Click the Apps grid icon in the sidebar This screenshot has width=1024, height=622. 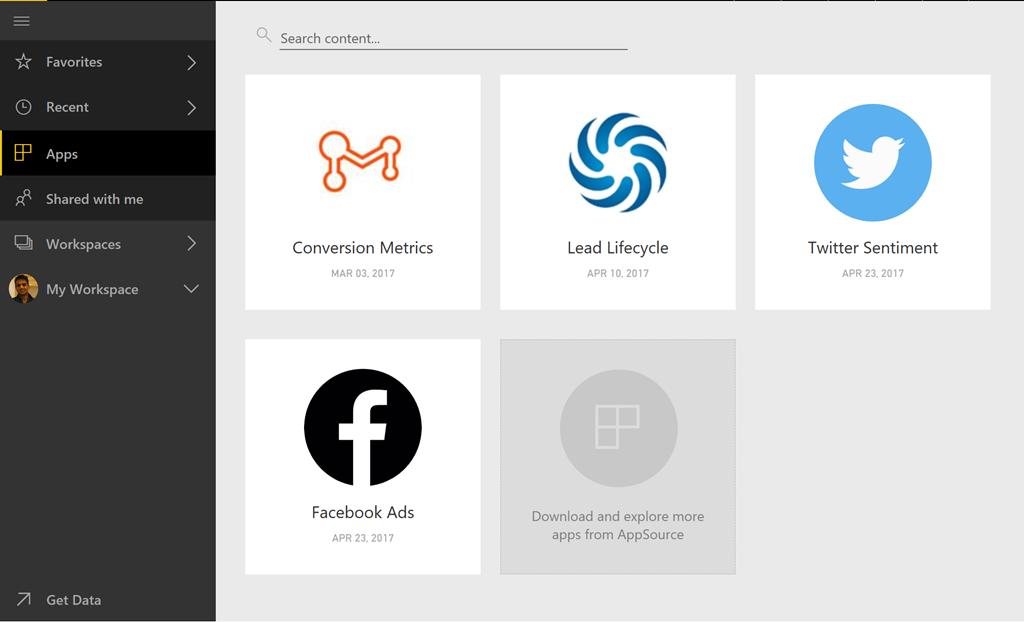pyautogui.click(x=23, y=153)
